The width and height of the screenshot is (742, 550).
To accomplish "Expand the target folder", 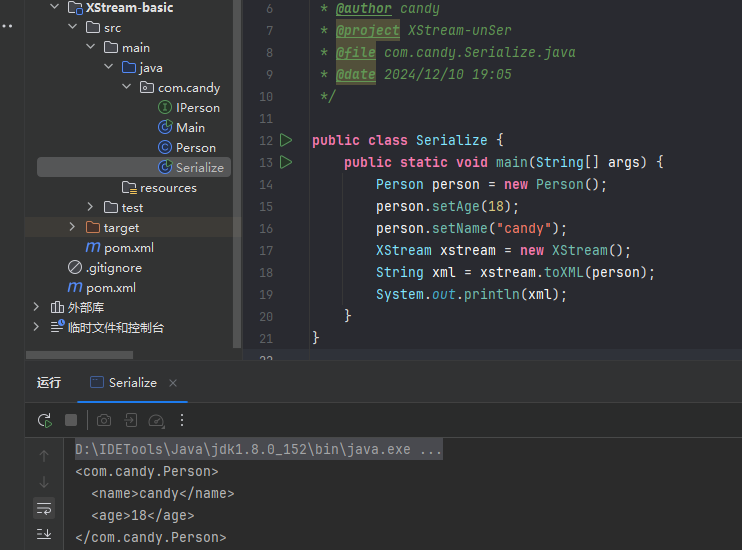I will [72, 227].
